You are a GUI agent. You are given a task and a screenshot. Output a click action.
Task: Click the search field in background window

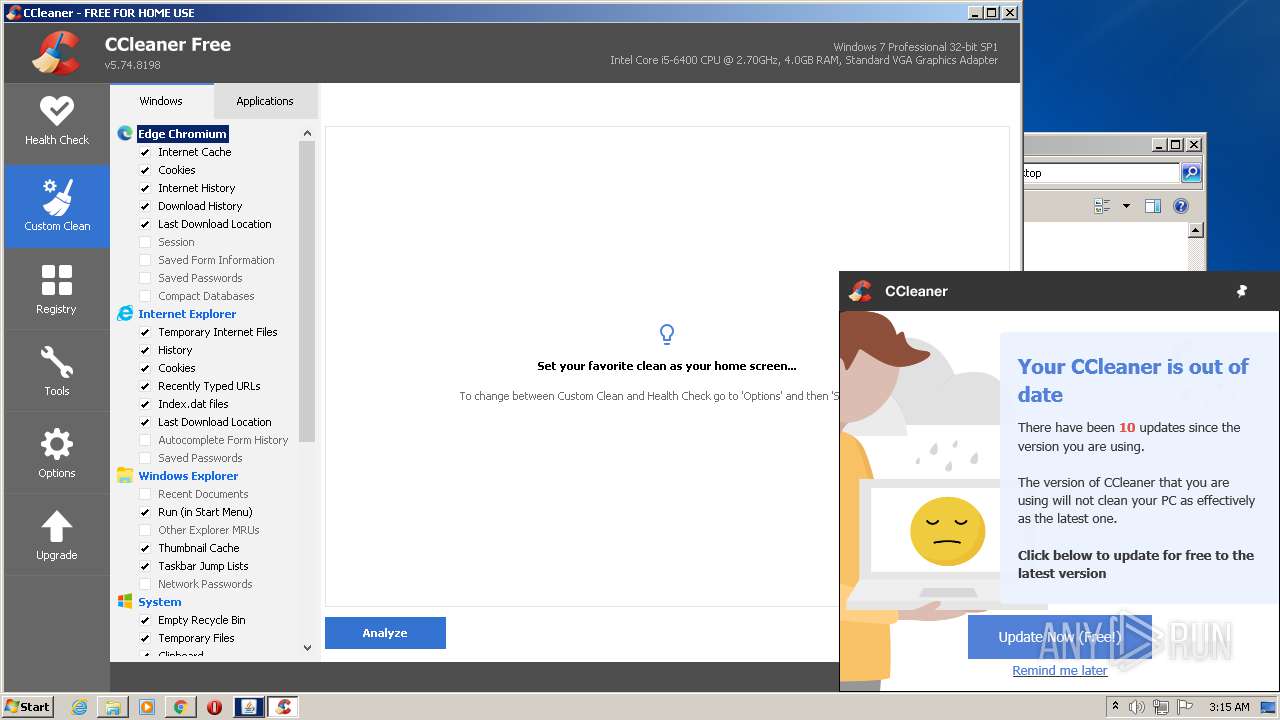1101,173
